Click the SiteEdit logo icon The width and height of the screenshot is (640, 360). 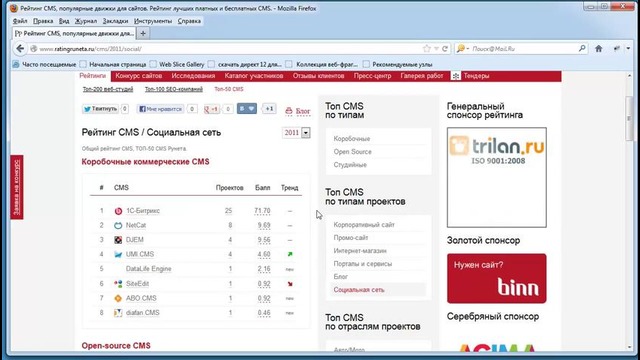point(118,284)
